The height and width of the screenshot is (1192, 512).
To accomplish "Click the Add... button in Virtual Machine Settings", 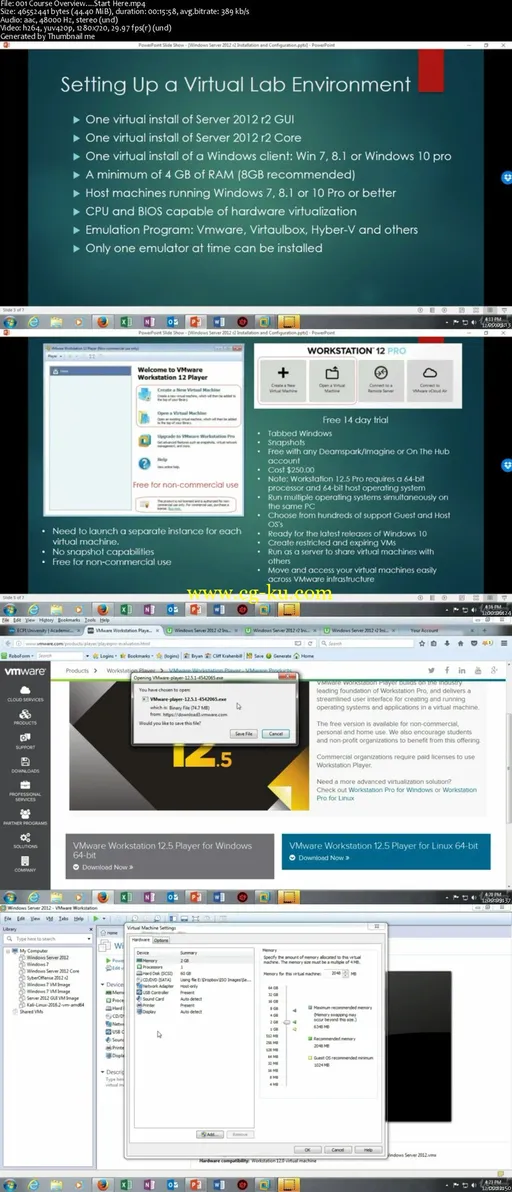I will 209,1134.
